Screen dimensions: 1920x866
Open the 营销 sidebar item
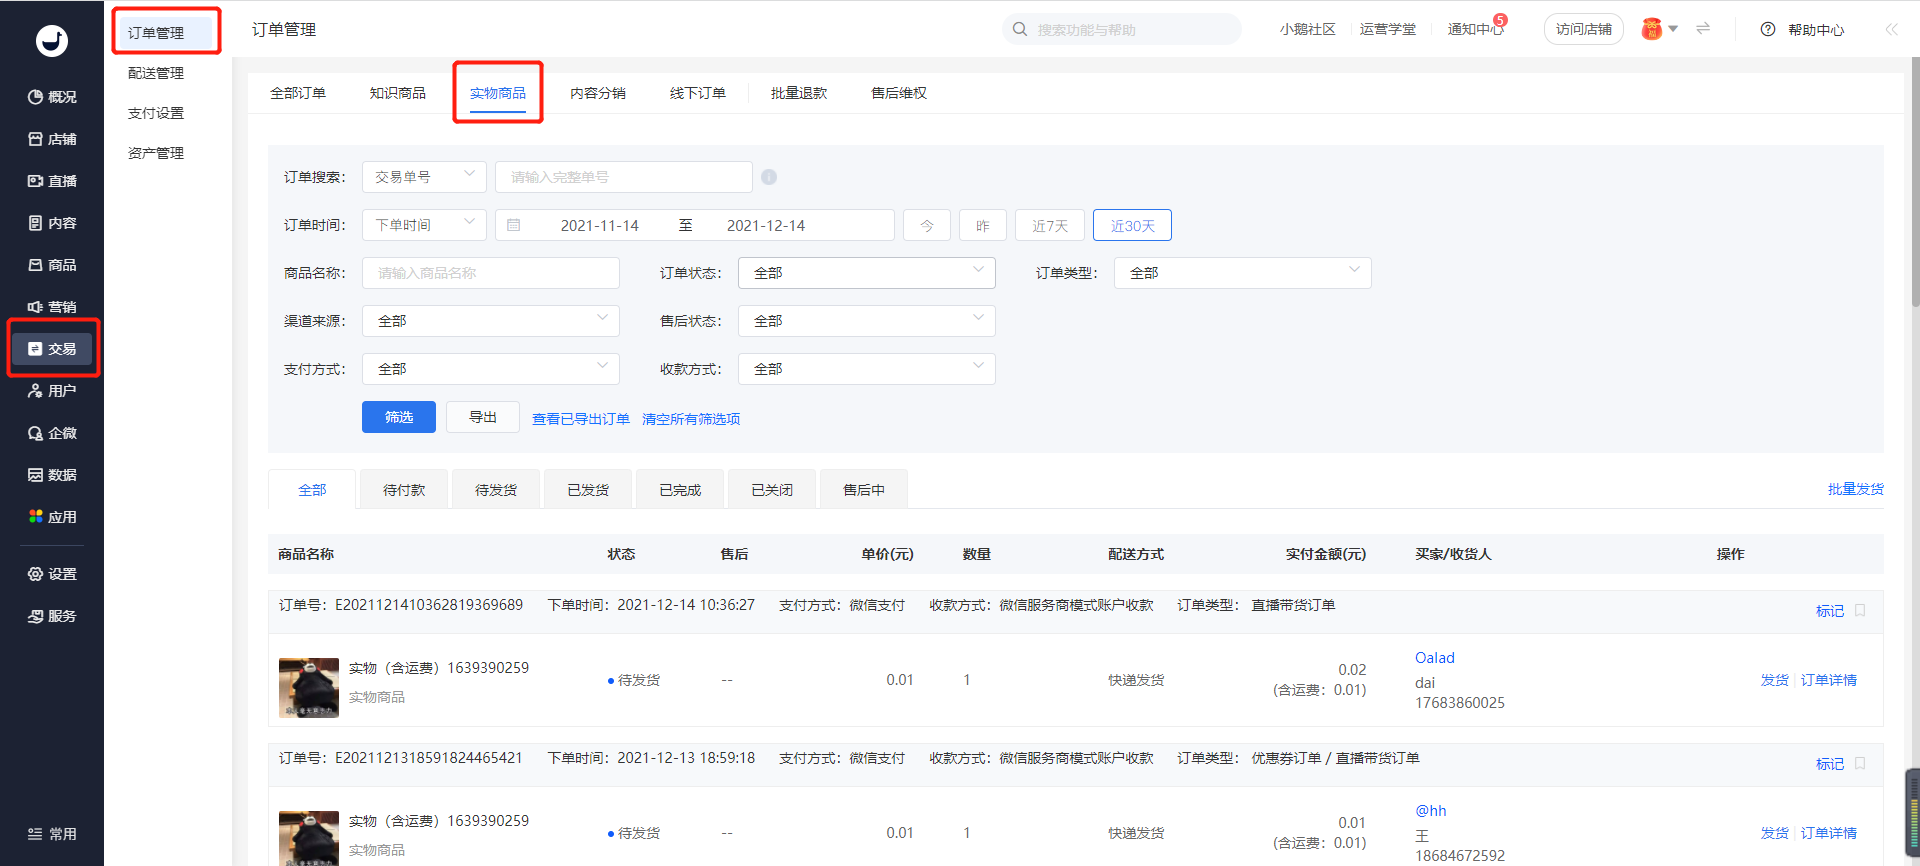[52, 307]
